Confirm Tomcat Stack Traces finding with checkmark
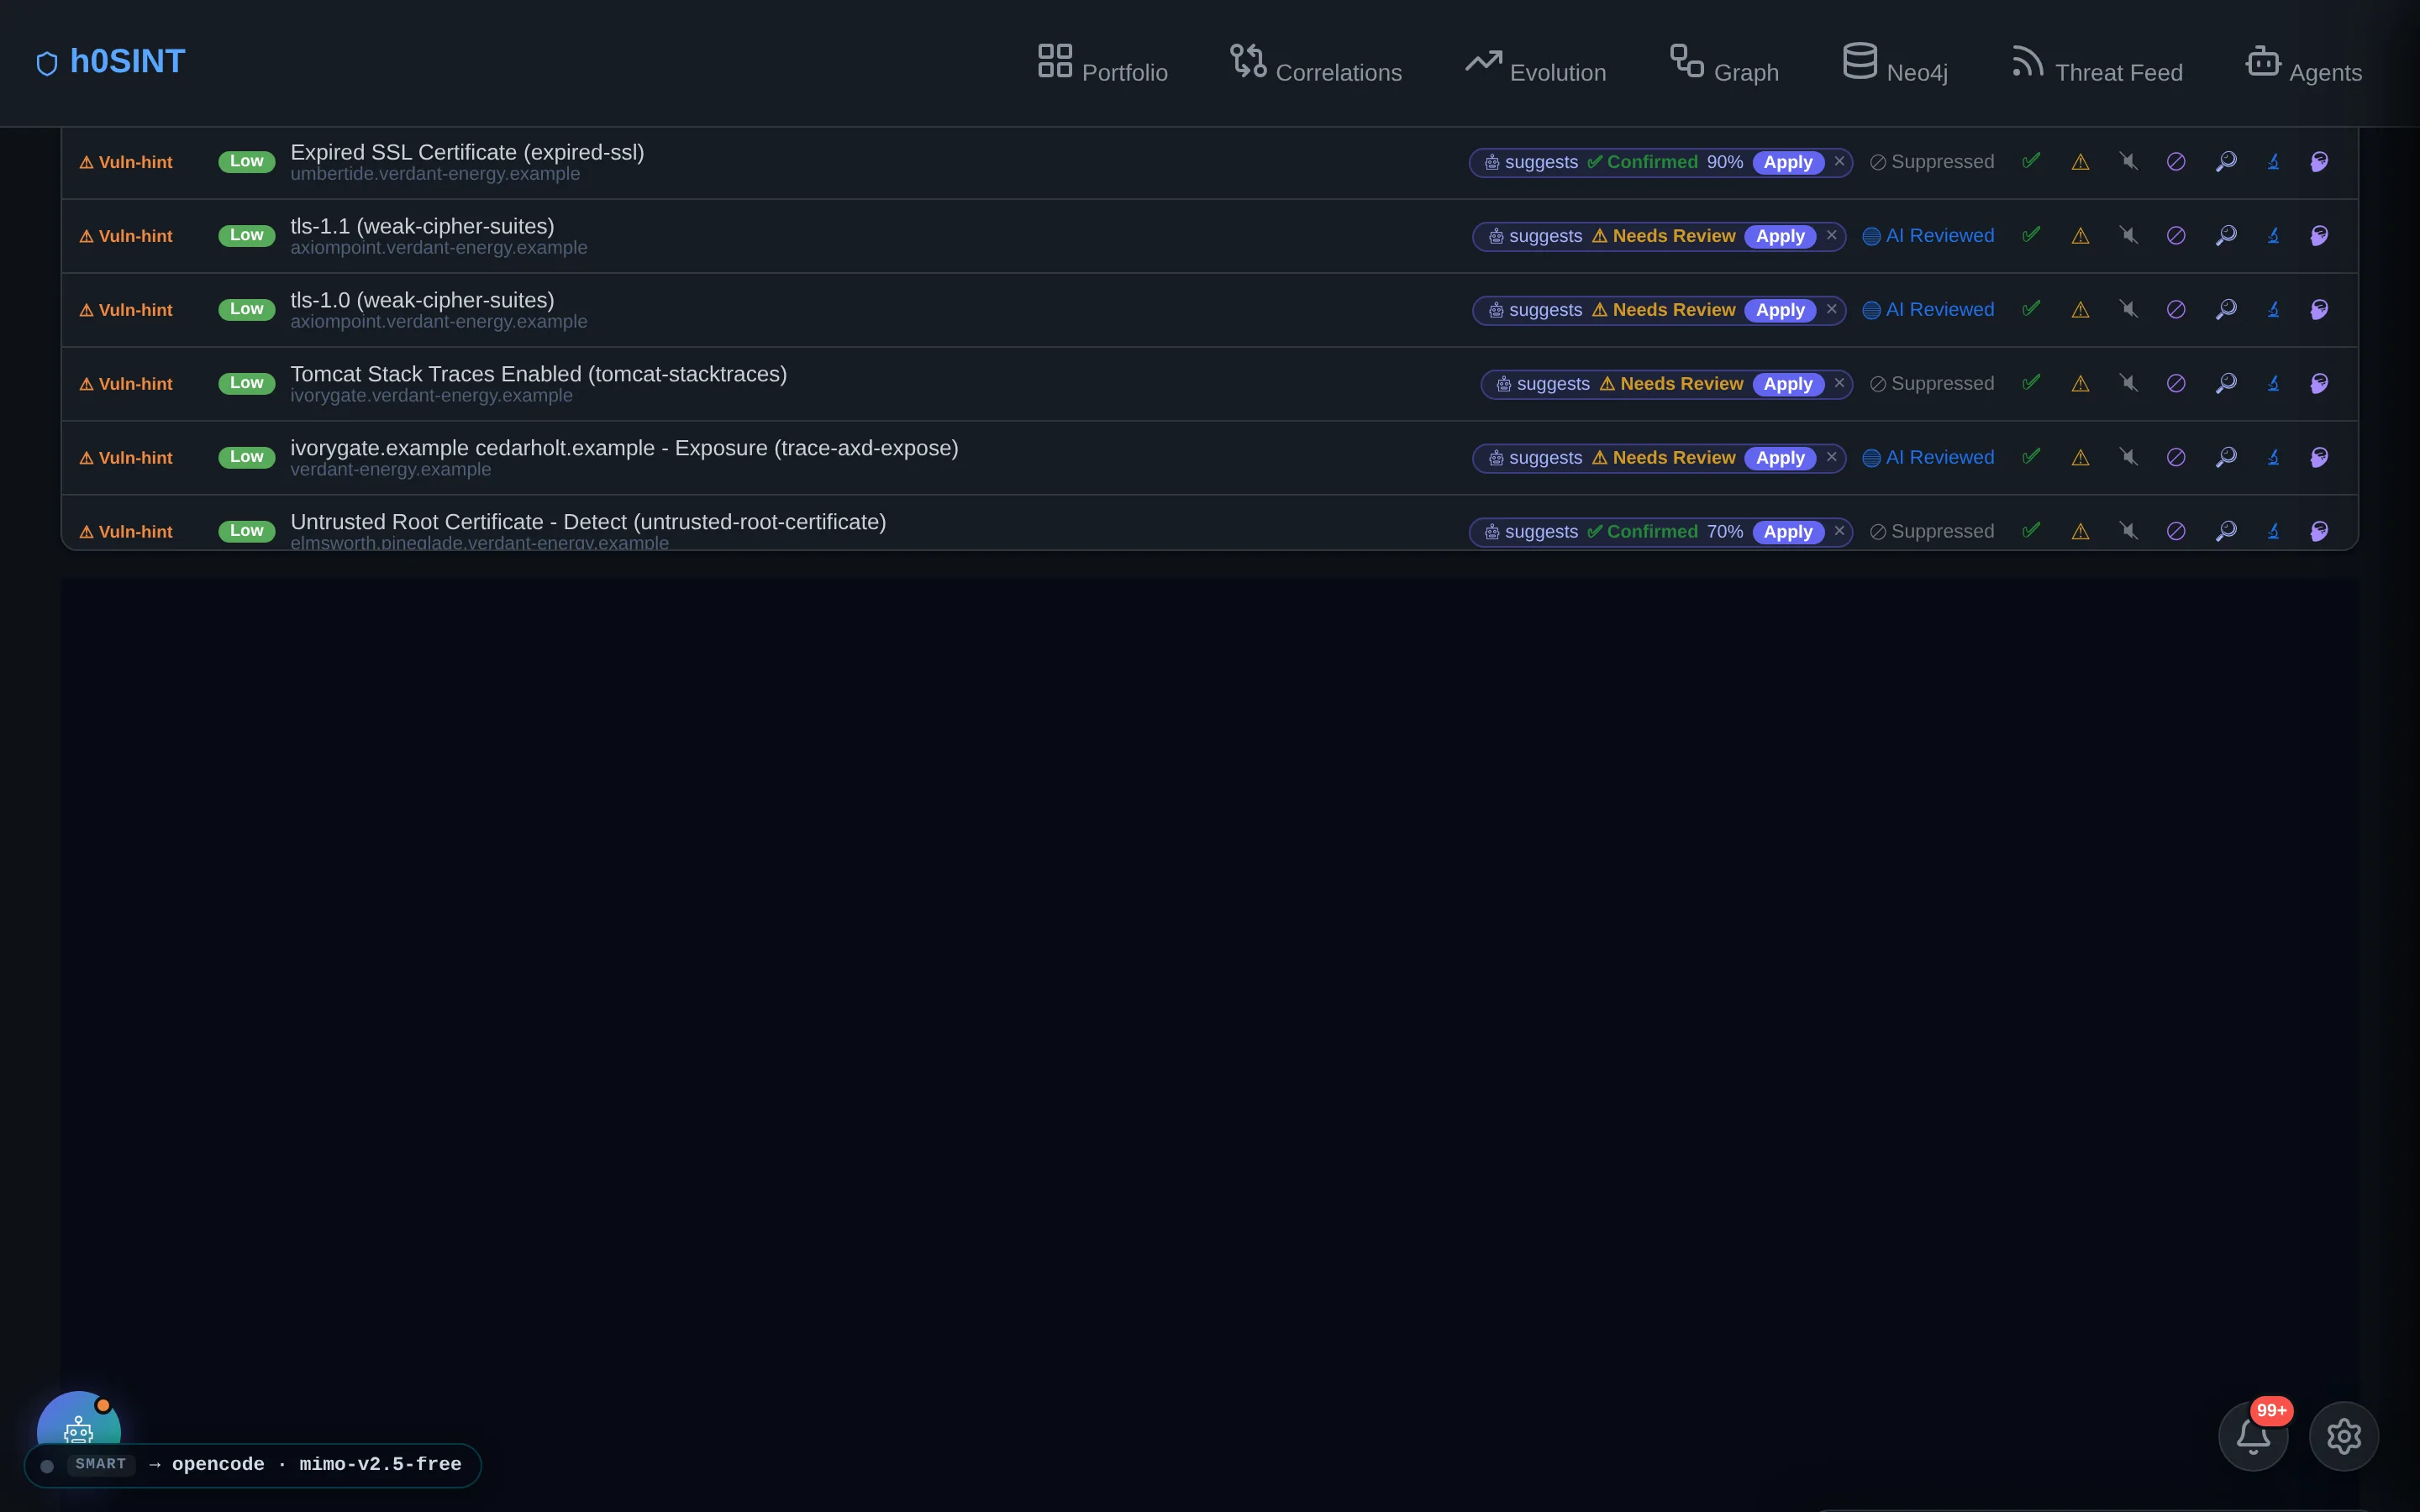Screen dimensions: 2420x1512 click(x=2031, y=383)
